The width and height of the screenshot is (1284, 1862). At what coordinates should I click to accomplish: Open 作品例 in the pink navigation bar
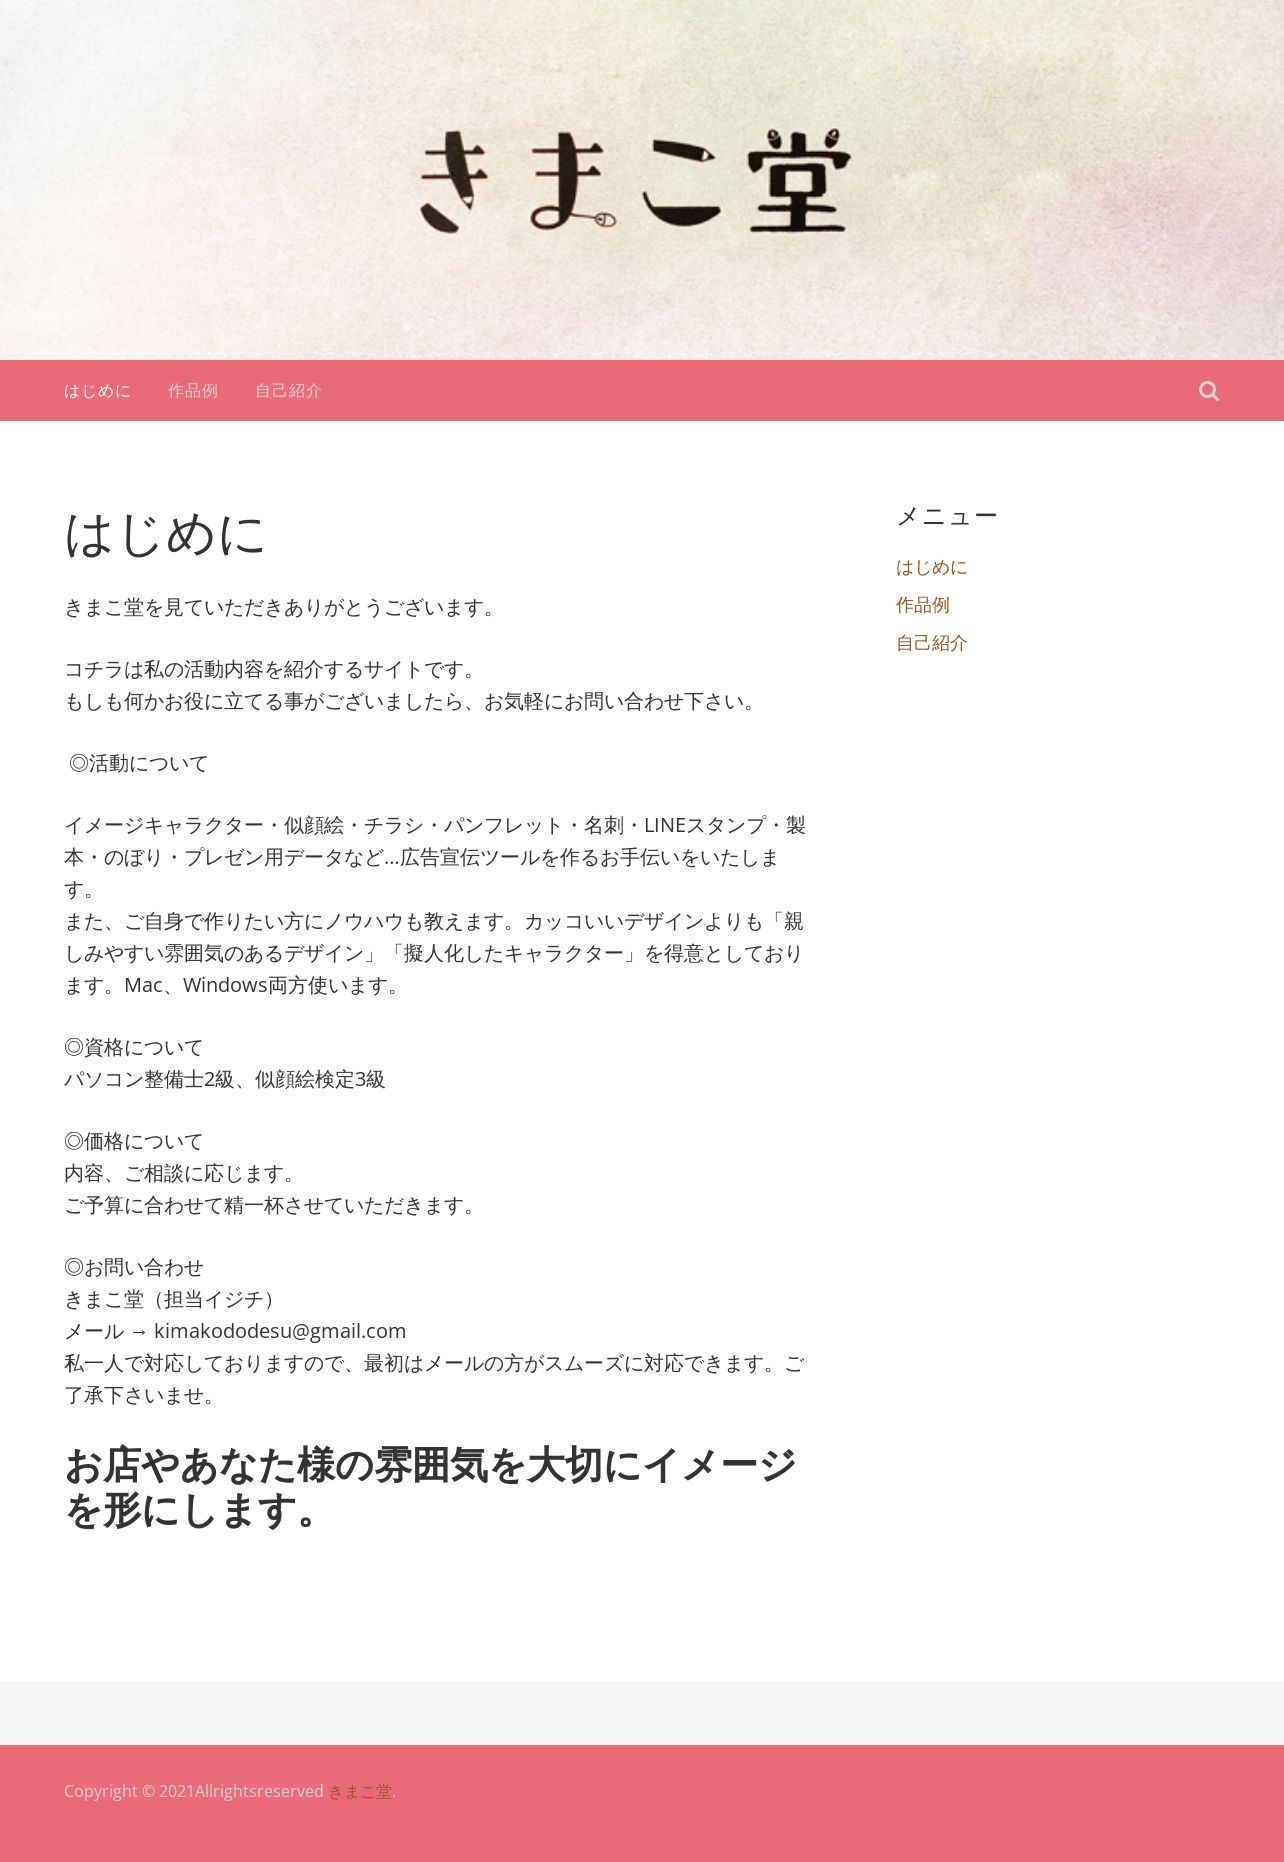[193, 391]
